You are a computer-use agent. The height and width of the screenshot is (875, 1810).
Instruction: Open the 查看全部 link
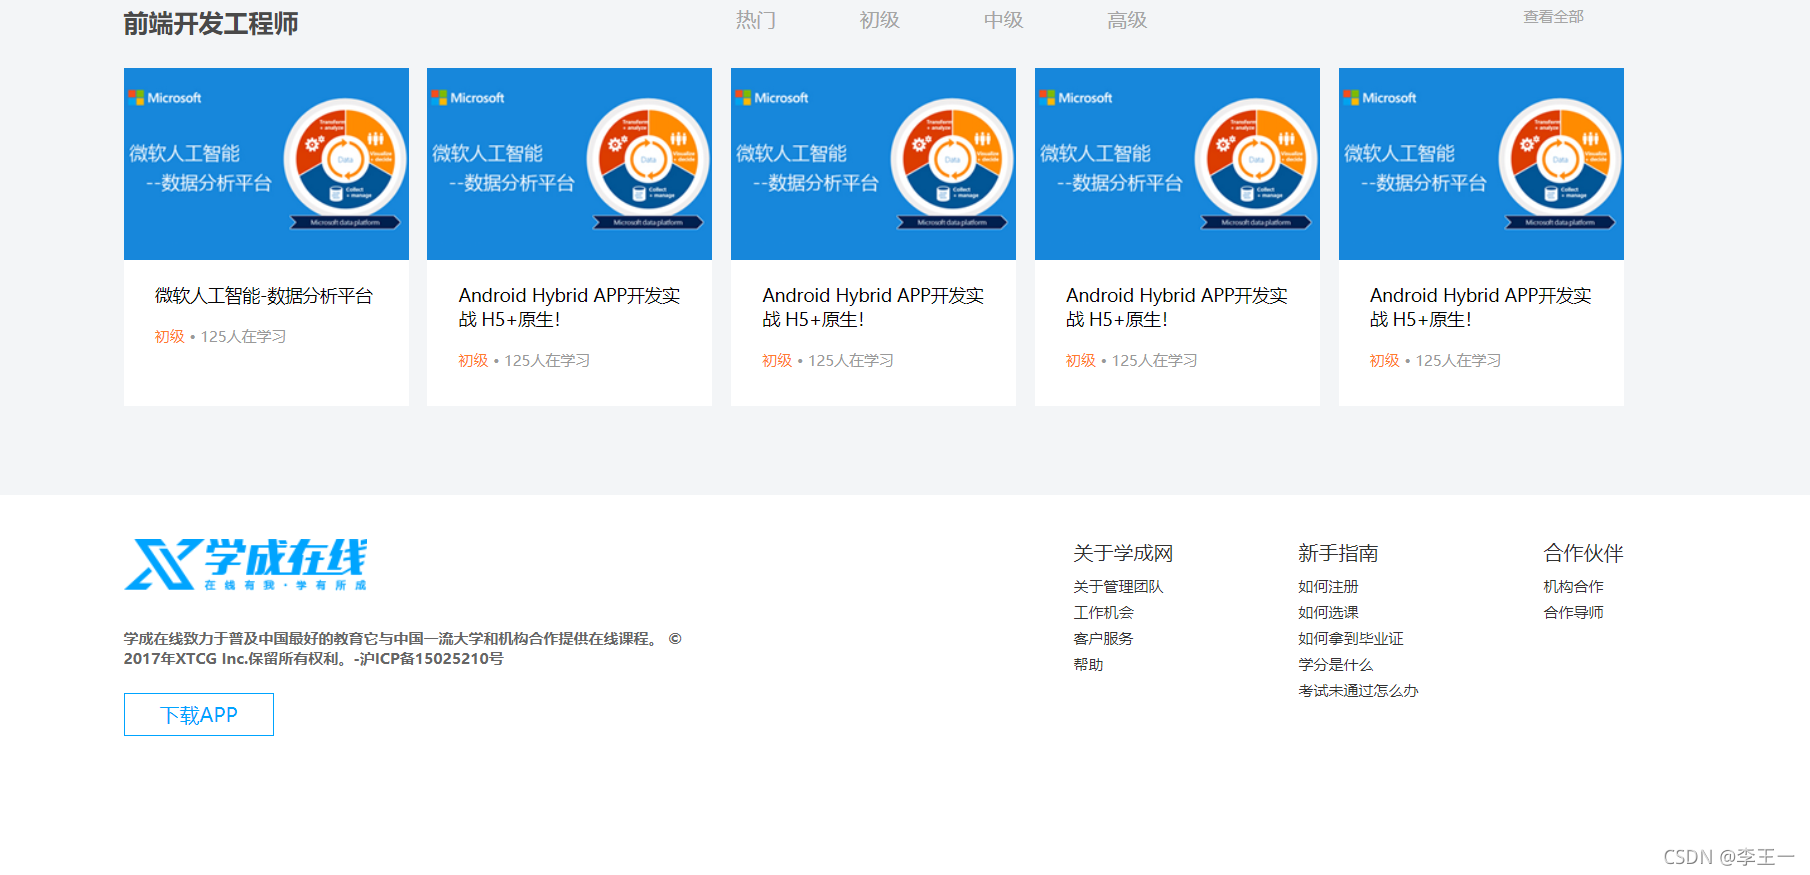pos(1553,17)
